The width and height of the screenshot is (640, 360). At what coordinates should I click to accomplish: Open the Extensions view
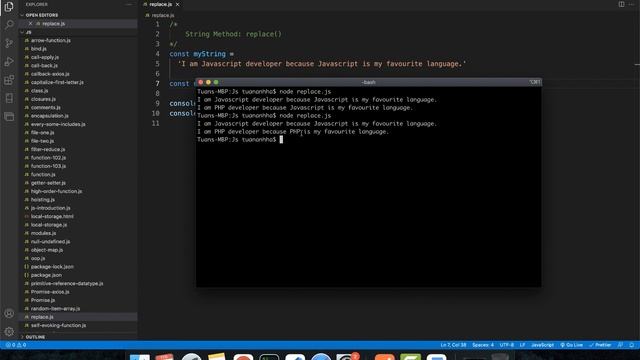tap(9, 80)
